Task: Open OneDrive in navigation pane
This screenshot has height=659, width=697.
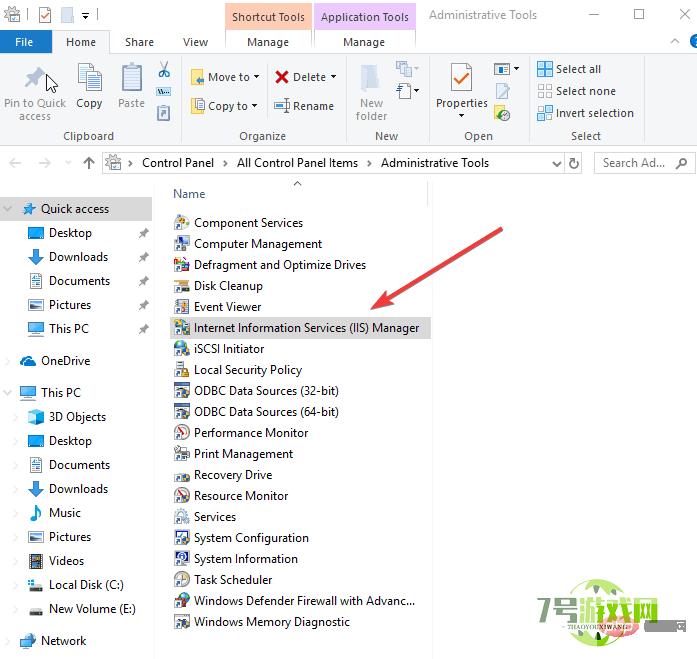Action: (x=55, y=361)
